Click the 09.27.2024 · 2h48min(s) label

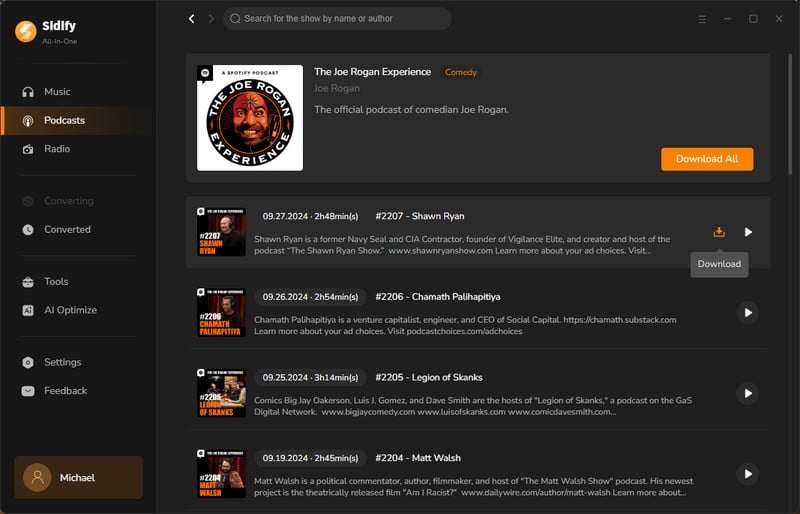310,216
